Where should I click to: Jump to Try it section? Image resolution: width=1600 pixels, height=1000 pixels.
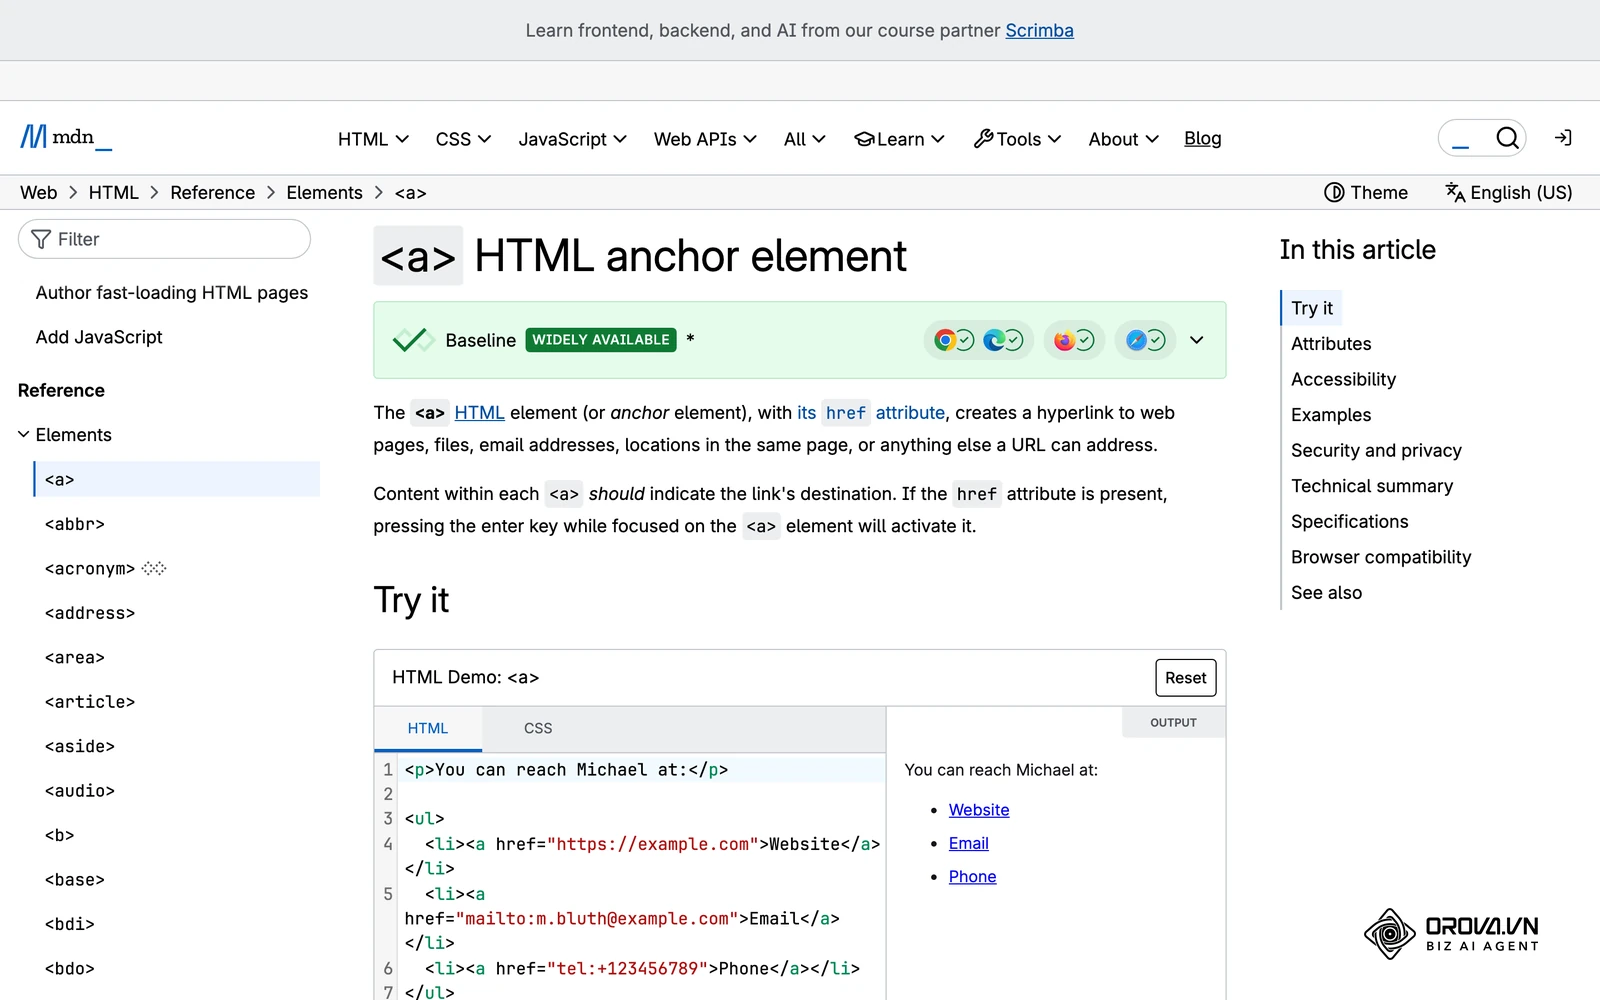point(1312,308)
